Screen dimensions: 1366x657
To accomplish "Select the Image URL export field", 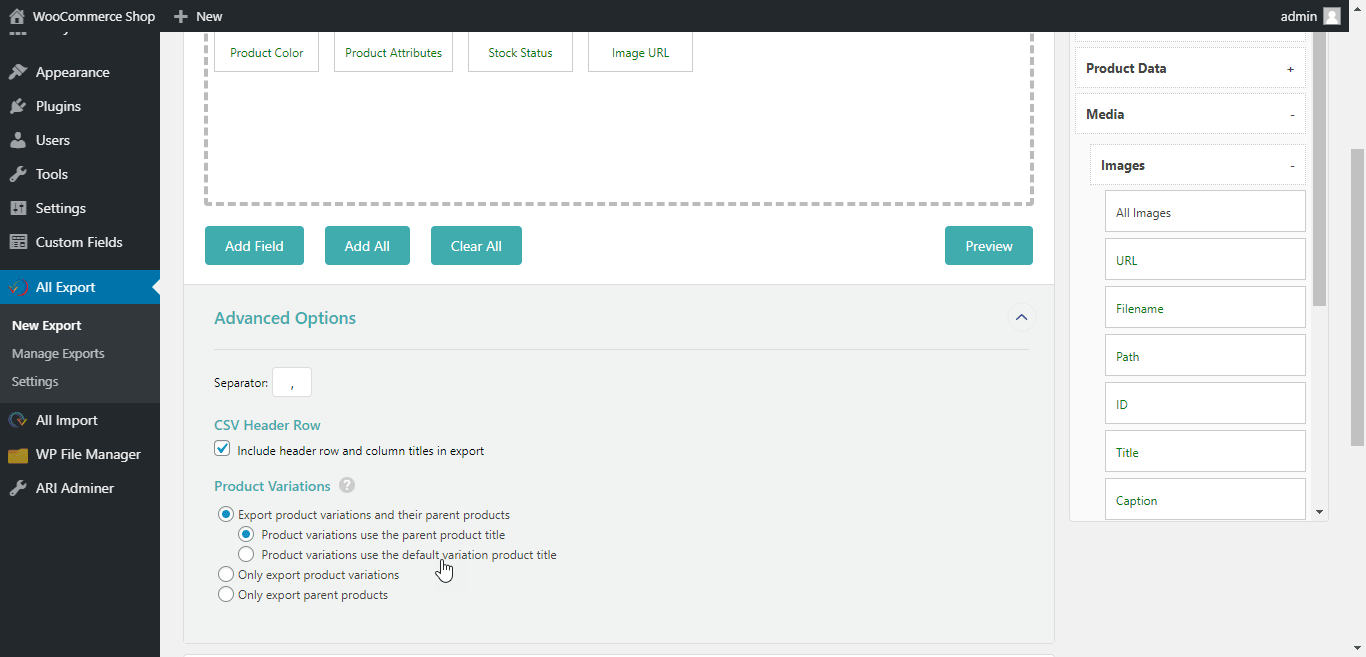I will (640, 53).
